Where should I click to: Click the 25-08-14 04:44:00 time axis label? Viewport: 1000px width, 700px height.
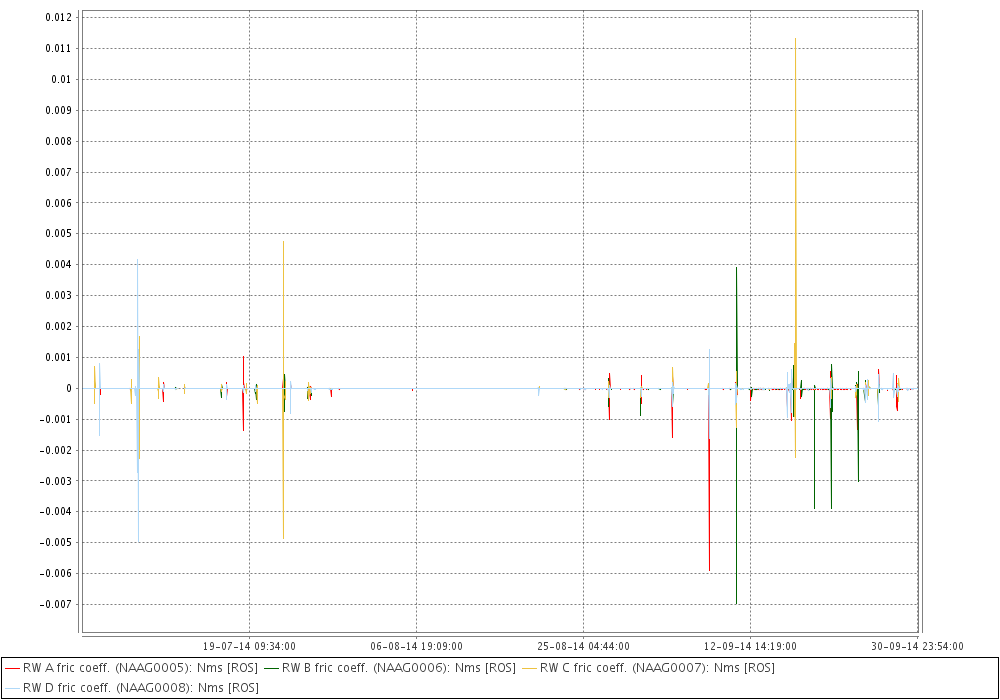[584, 646]
